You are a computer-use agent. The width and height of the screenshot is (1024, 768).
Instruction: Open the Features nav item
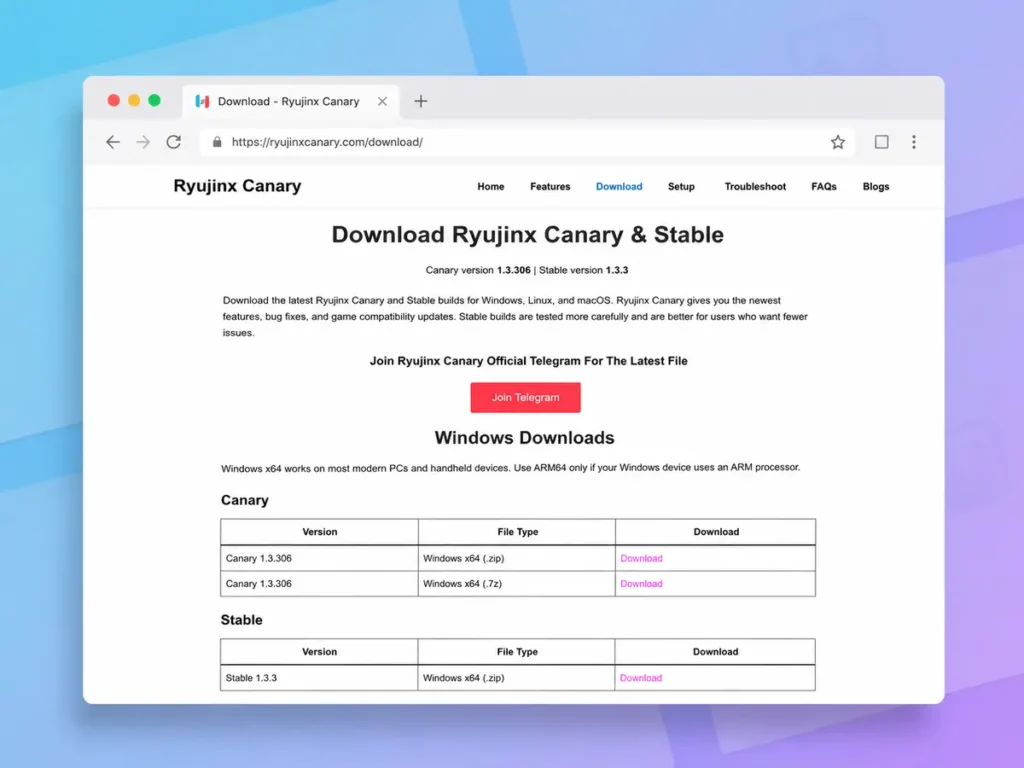[550, 187]
